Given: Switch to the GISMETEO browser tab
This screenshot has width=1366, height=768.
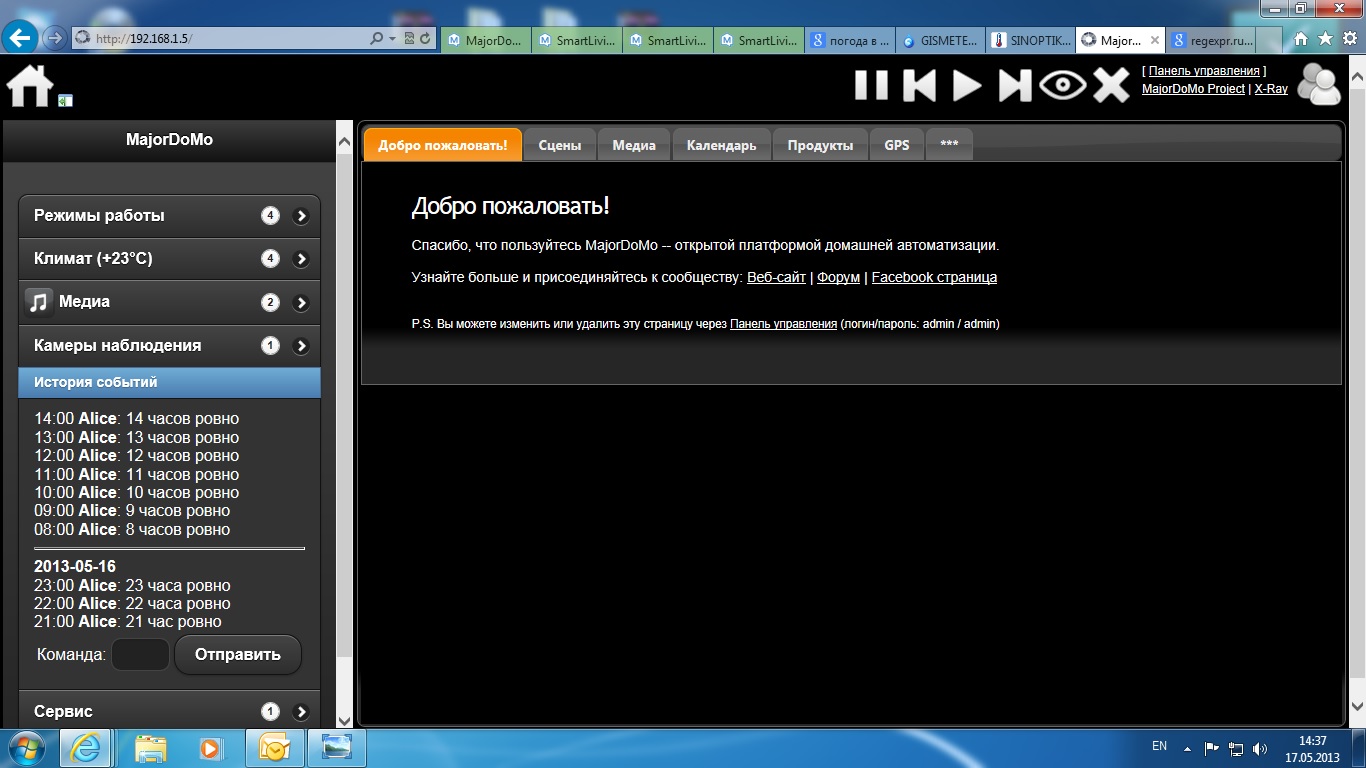Looking at the screenshot, I should [939, 40].
